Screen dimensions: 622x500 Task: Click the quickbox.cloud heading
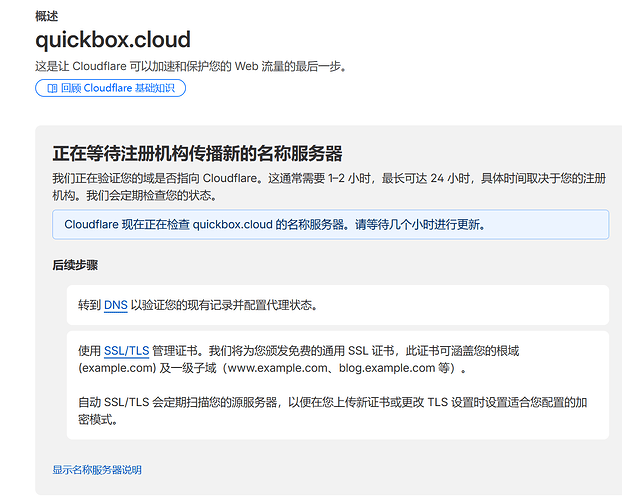113,40
